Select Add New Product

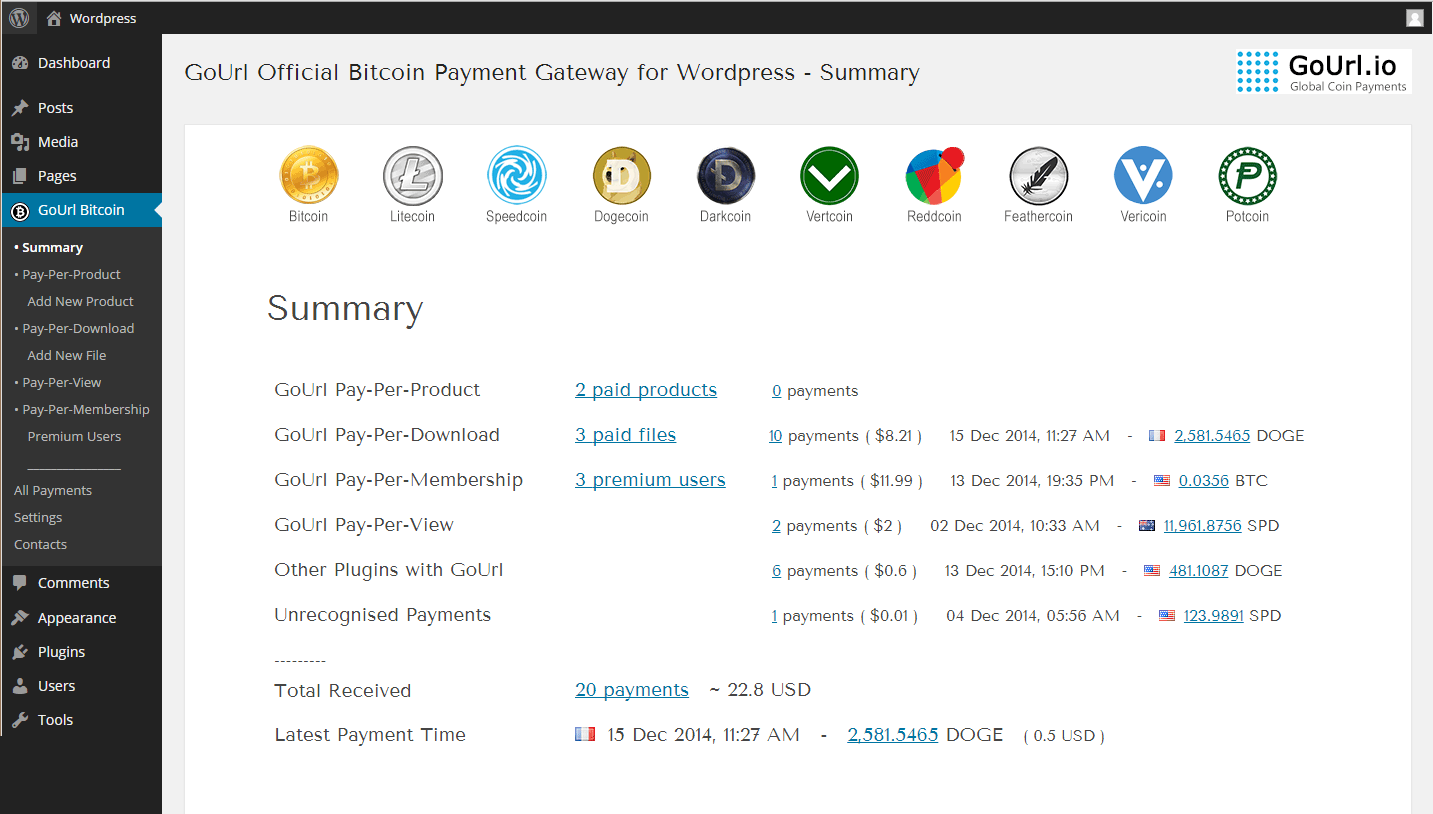coord(80,301)
